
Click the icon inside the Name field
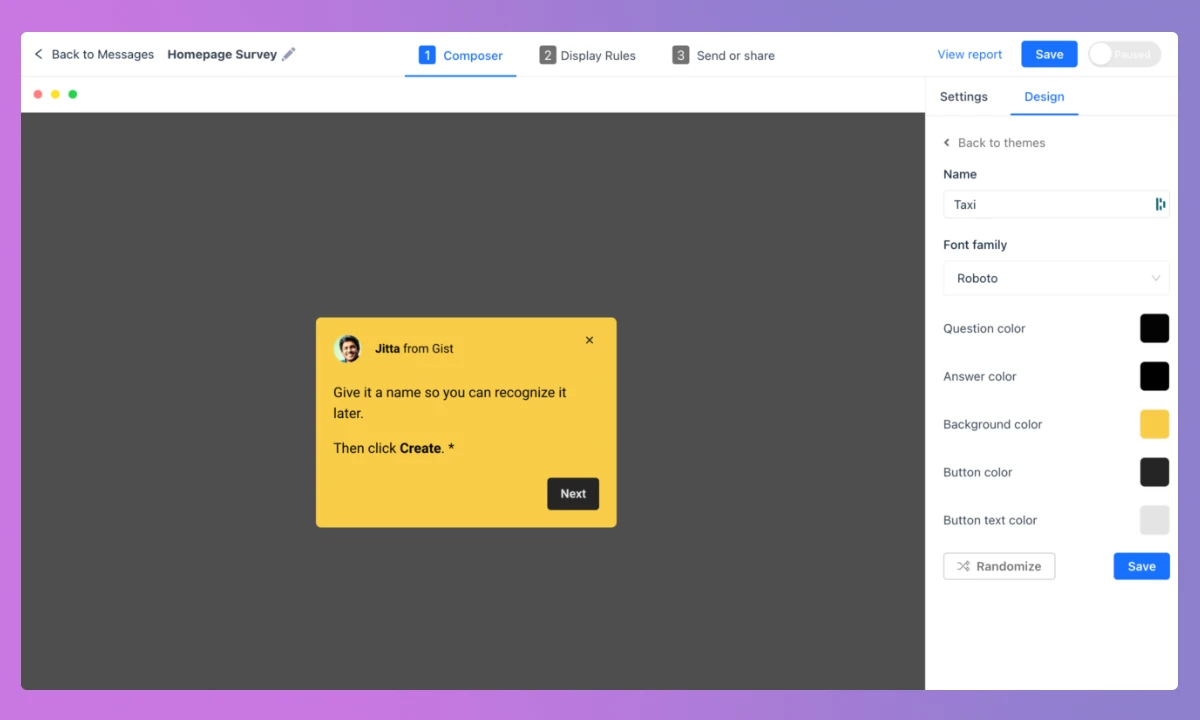click(x=1160, y=204)
